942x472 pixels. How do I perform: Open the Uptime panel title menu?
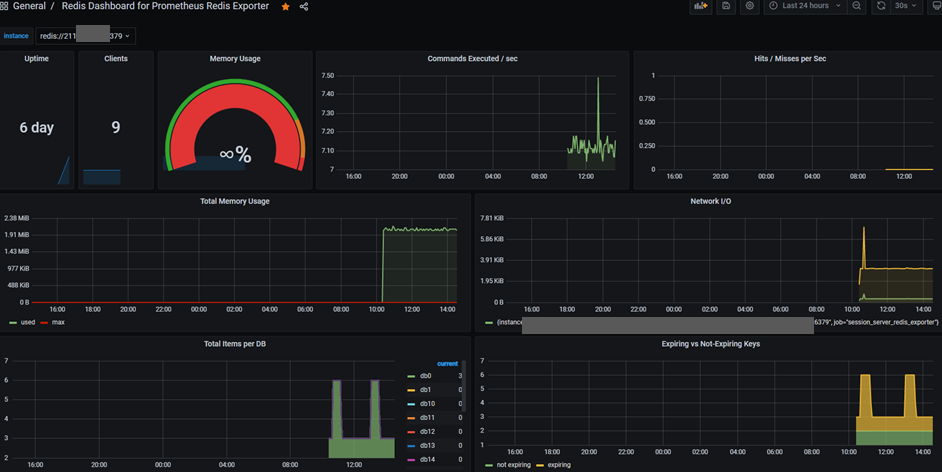click(37, 59)
